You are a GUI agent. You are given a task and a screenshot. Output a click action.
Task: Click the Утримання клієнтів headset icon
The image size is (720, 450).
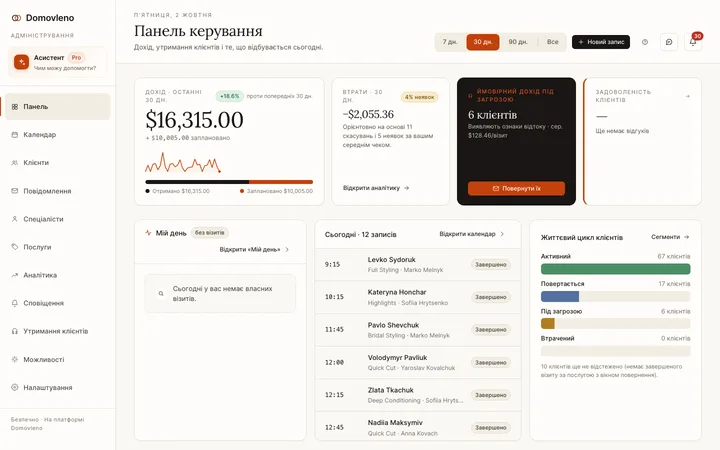click(x=15, y=331)
